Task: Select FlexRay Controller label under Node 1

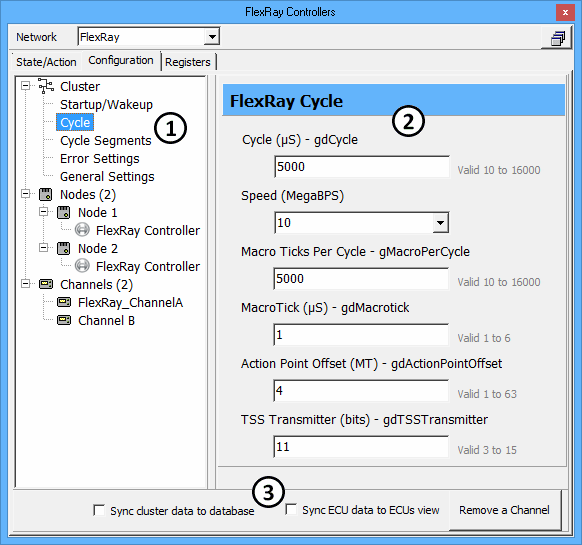Action: [x=148, y=231]
